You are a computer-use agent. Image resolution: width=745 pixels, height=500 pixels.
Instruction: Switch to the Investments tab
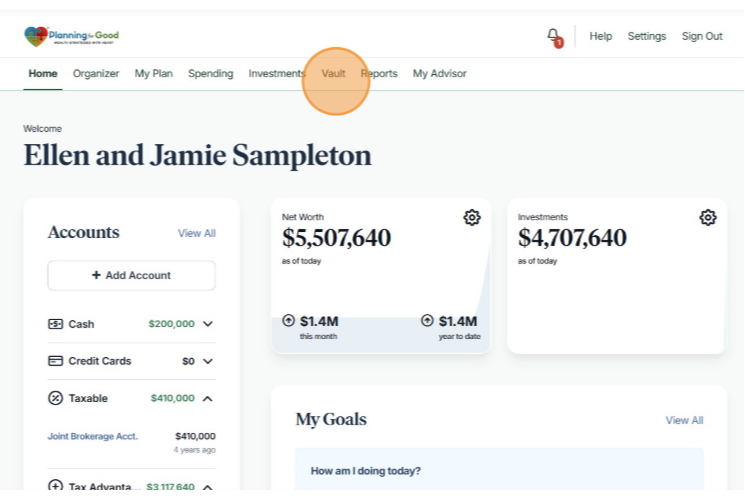277,74
